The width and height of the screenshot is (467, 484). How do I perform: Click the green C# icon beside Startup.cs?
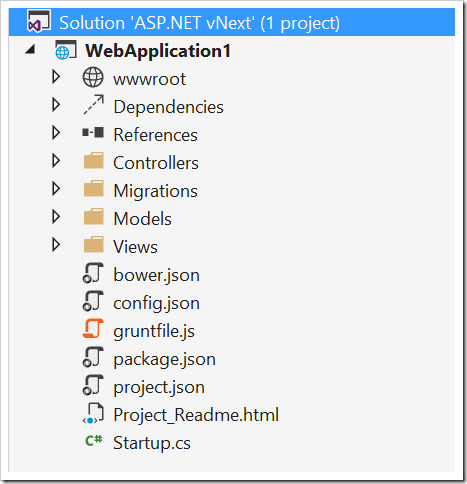pyautogui.click(x=94, y=440)
